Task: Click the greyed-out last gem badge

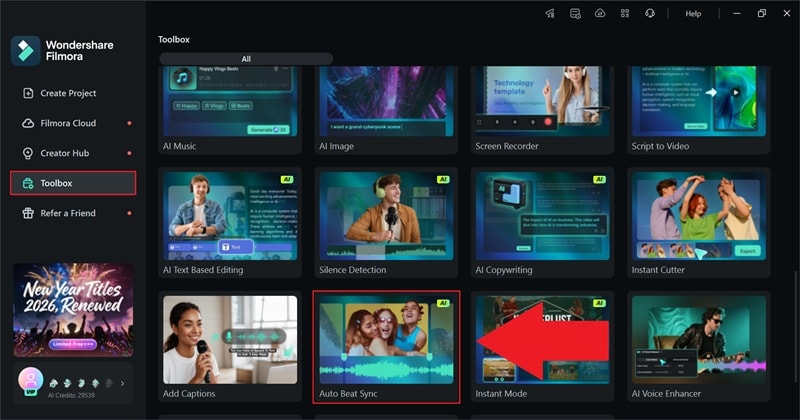Action: coord(109,383)
